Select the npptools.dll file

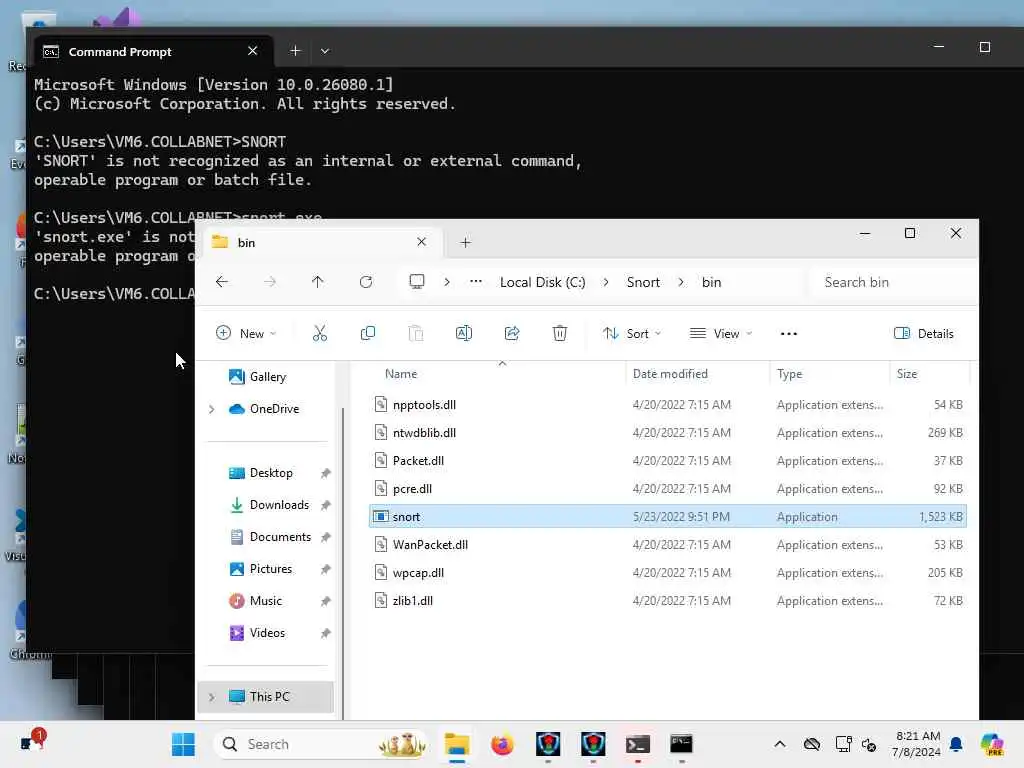click(667, 405)
